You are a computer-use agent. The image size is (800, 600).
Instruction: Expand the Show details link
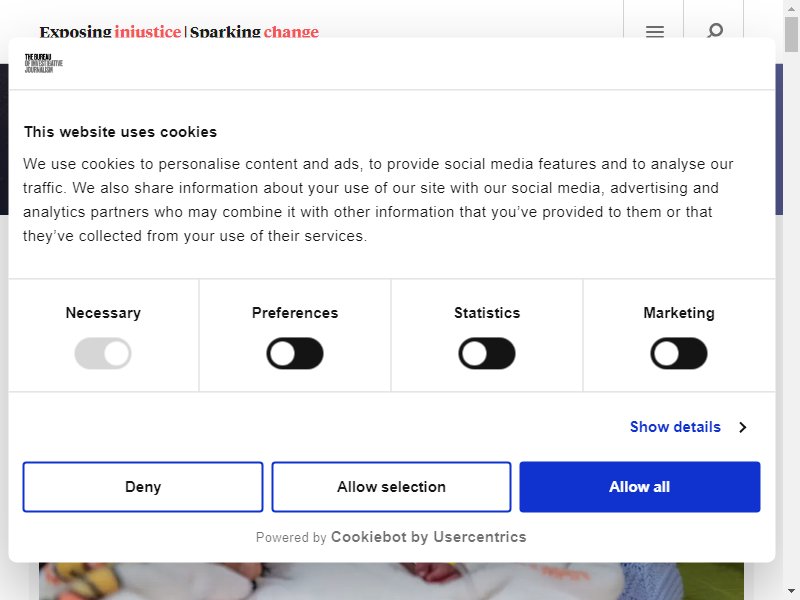[675, 427]
